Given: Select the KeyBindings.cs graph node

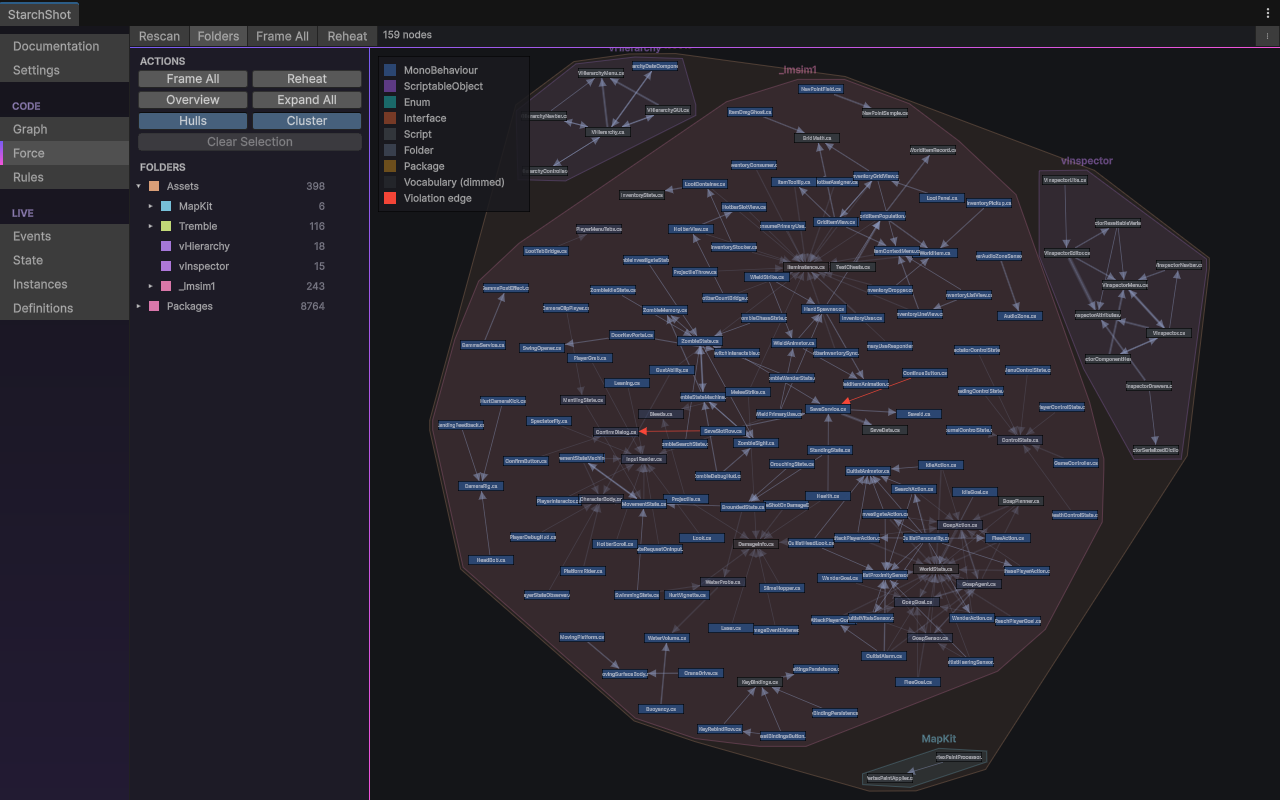Looking at the screenshot, I should point(759,682).
